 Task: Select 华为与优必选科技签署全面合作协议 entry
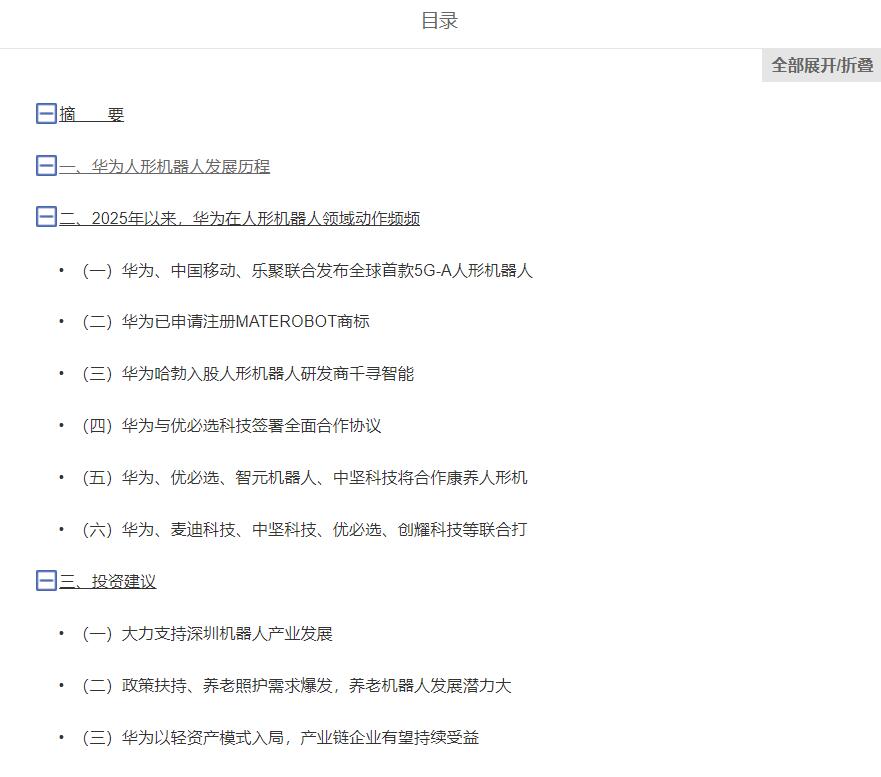pyautogui.click(x=231, y=425)
